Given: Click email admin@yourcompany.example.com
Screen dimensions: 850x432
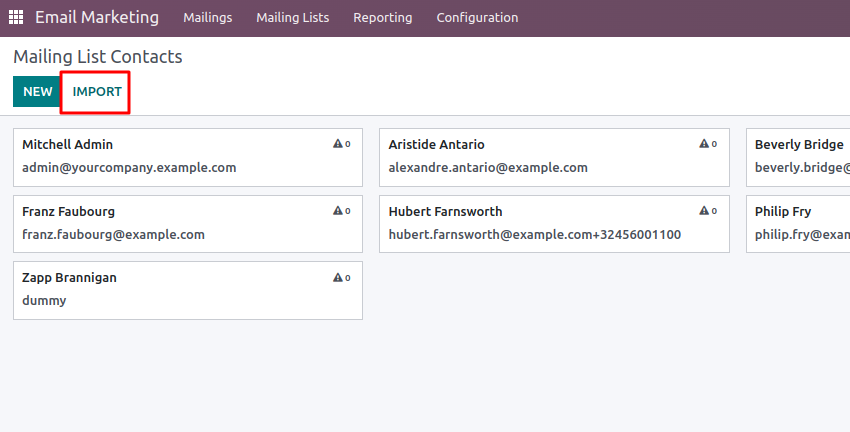Looking at the screenshot, I should [129, 167].
